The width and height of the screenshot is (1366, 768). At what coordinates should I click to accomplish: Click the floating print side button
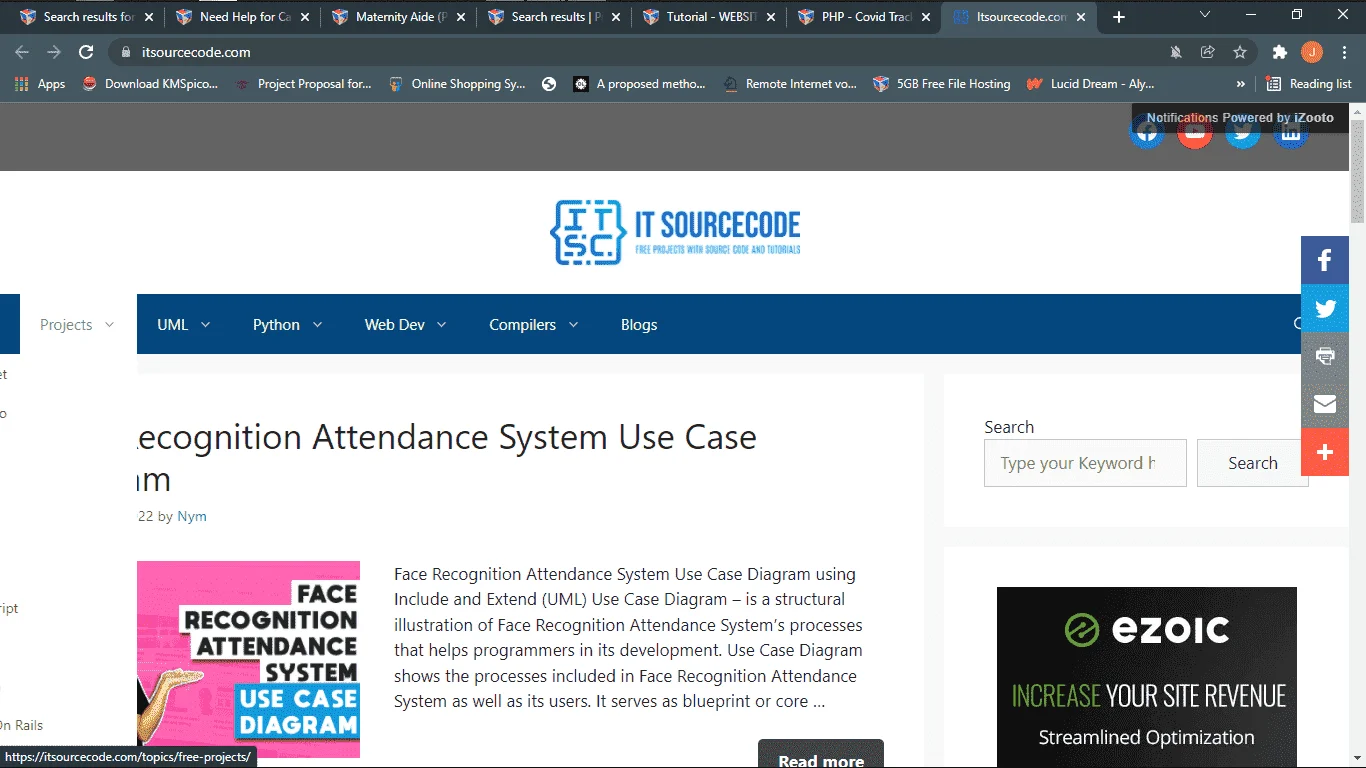coord(1325,356)
